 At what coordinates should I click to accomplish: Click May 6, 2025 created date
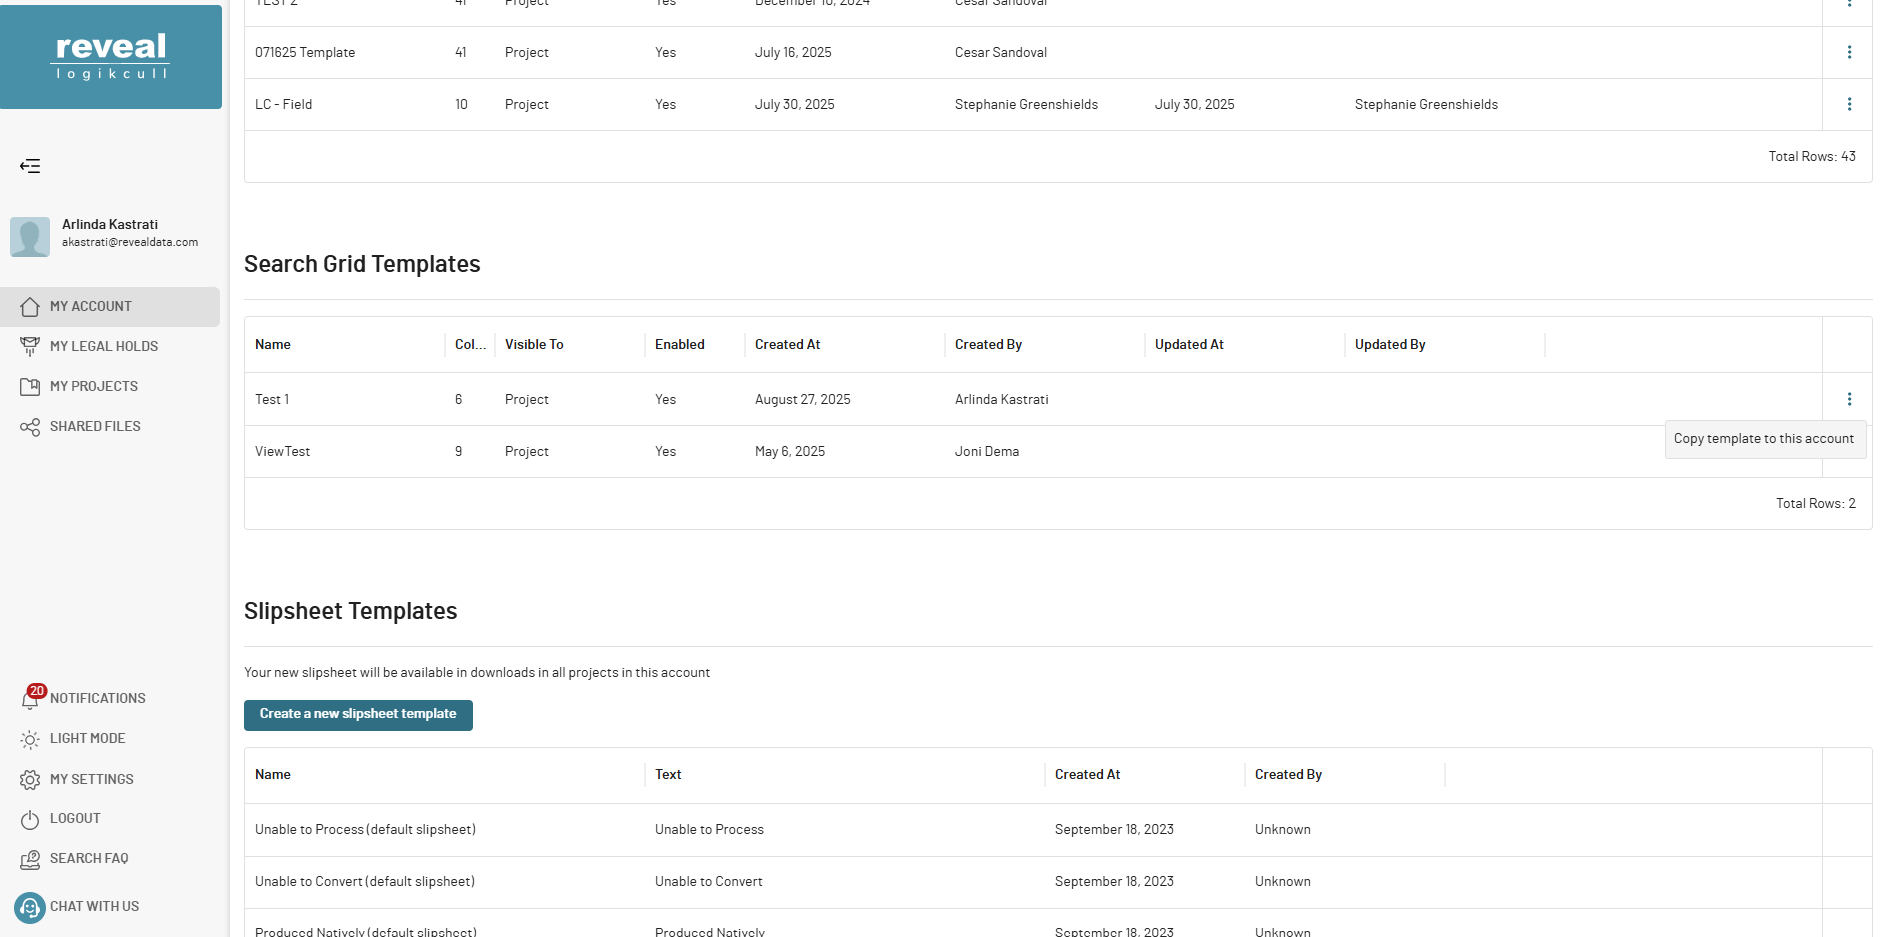click(x=790, y=452)
